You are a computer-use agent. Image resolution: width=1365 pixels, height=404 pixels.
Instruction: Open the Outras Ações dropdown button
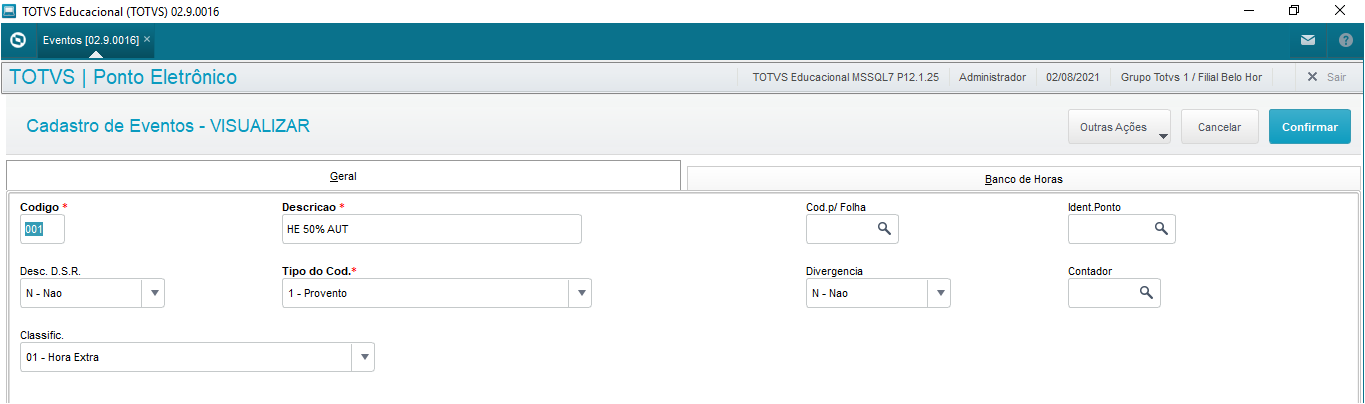1120,127
